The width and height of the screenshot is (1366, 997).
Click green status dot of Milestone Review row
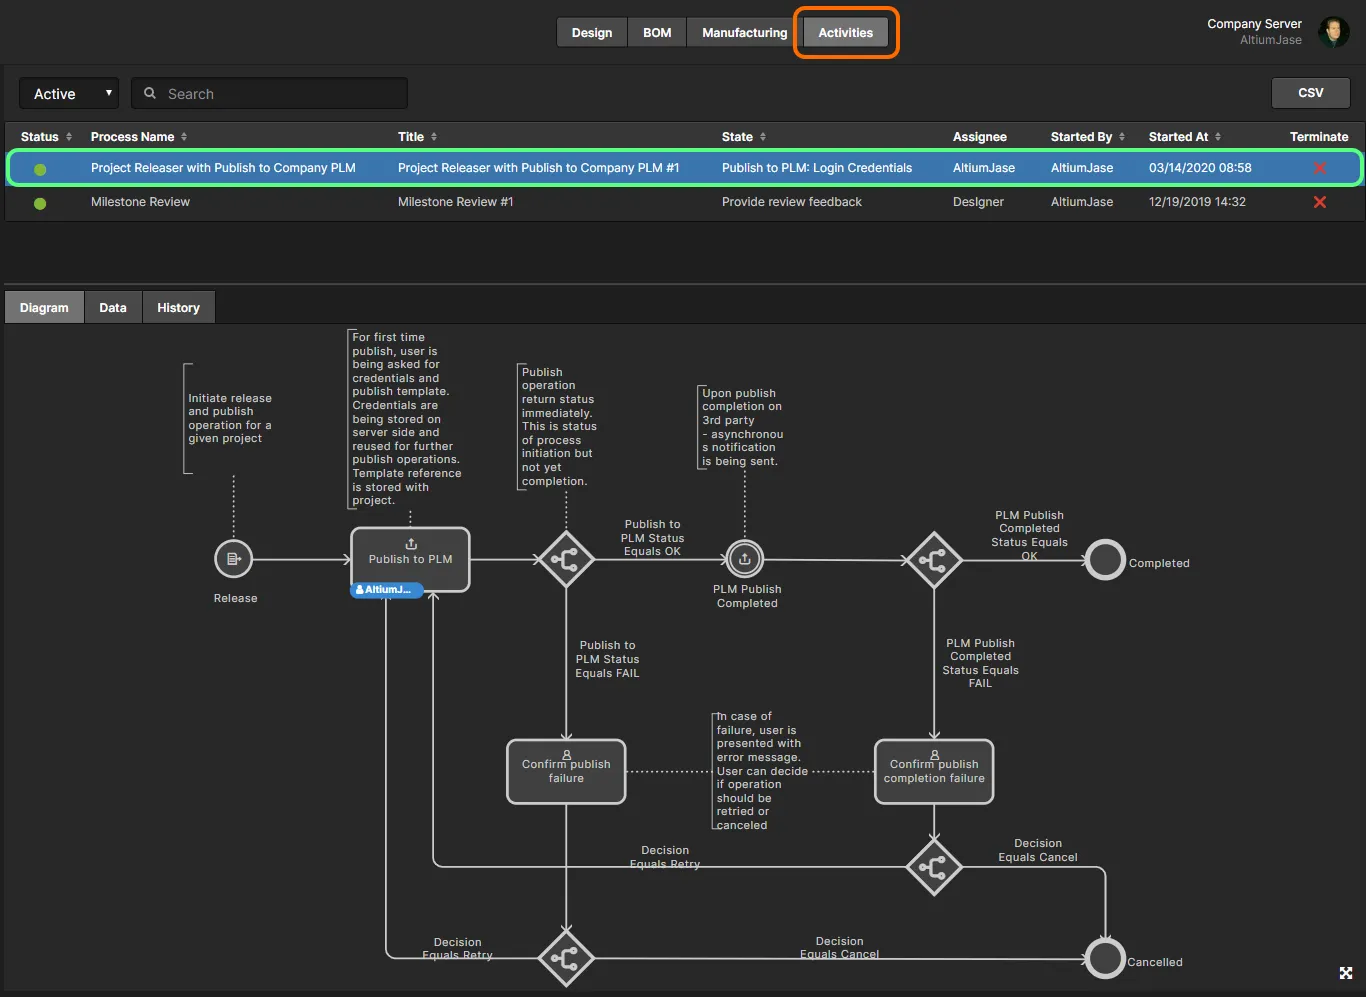40,203
